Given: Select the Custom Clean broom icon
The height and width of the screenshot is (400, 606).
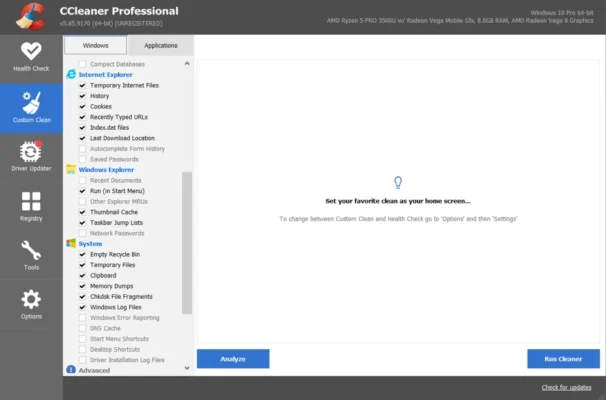Looking at the screenshot, I should point(30,105).
